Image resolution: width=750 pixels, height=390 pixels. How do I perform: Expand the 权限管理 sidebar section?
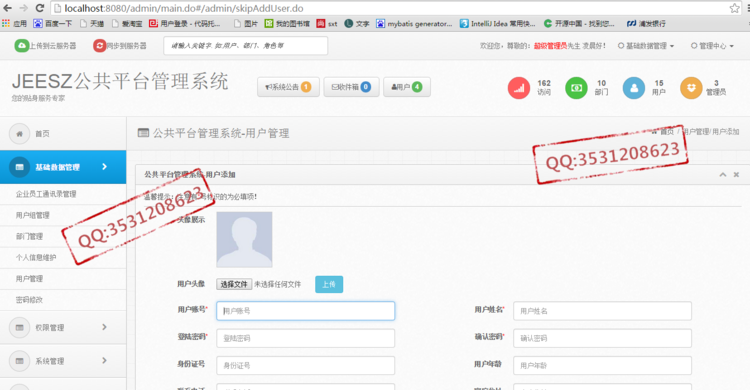63,327
